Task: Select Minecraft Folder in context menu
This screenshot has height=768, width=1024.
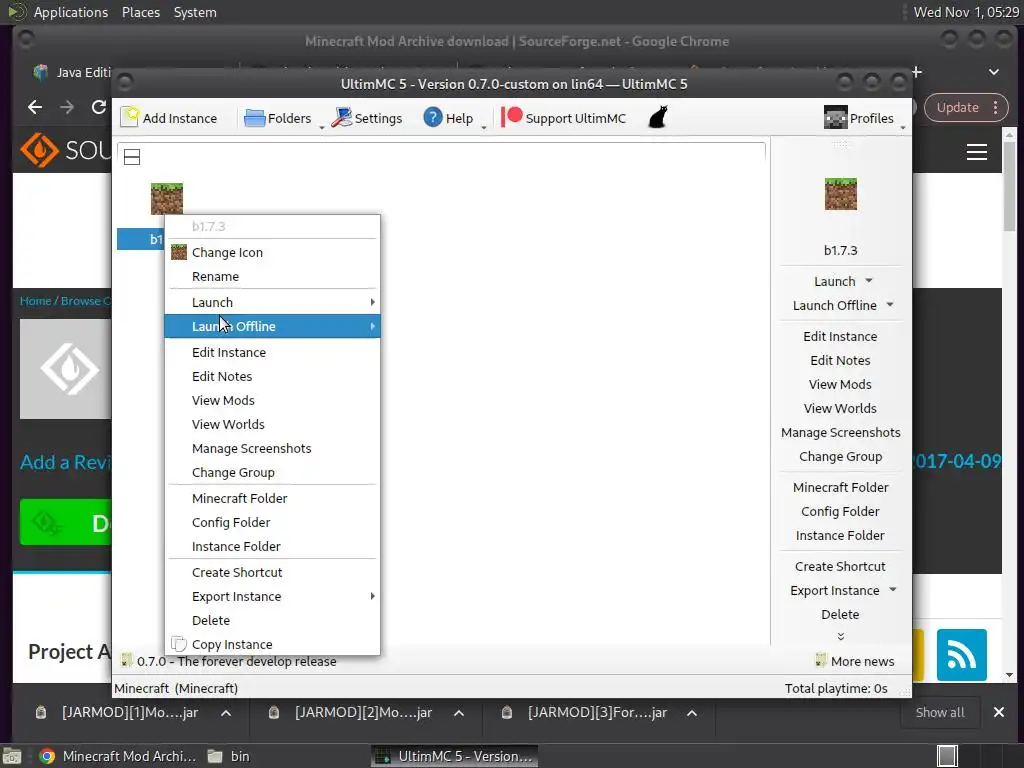Action: pos(272,498)
